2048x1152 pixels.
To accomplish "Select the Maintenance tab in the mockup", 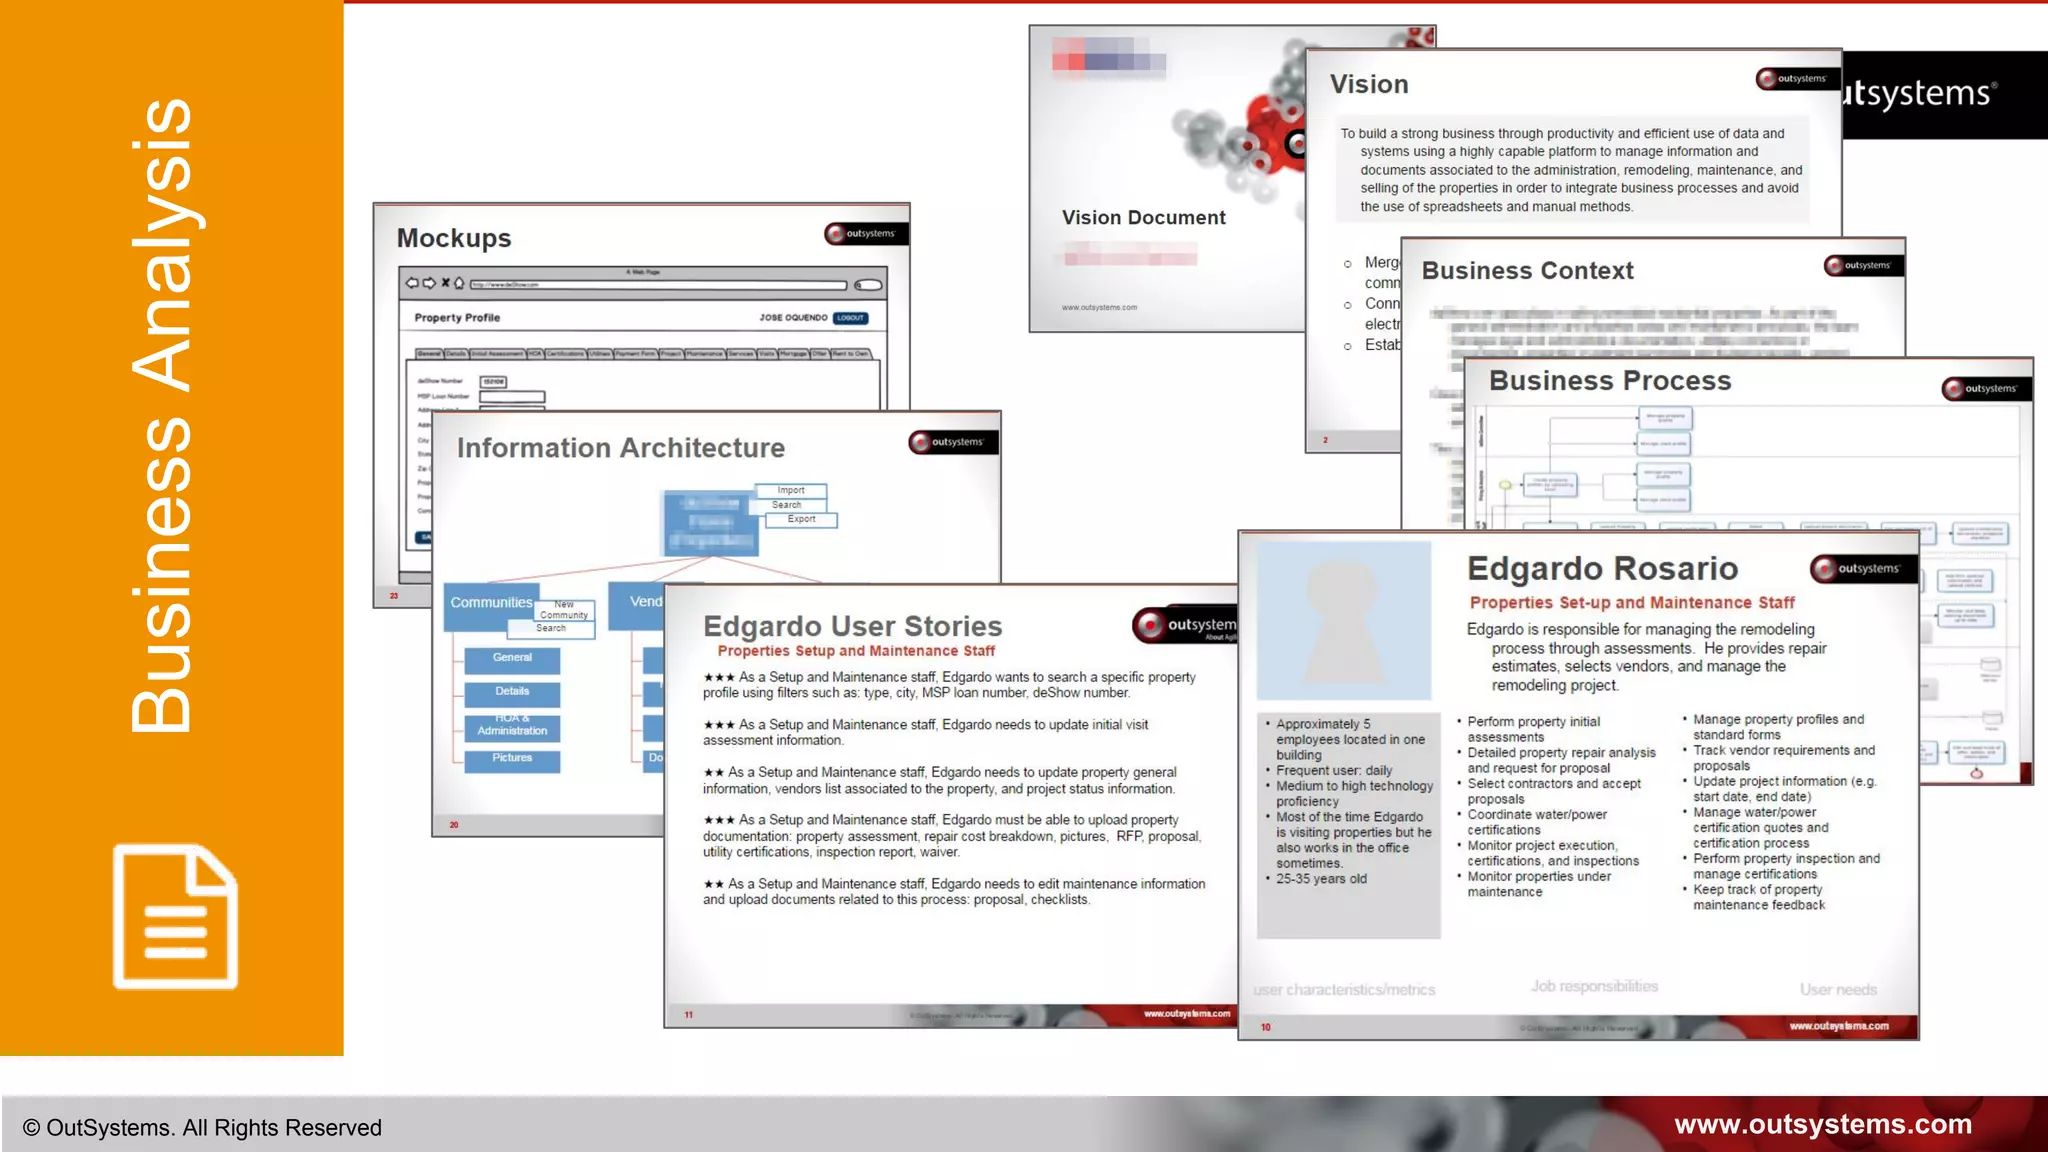I will [705, 353].
